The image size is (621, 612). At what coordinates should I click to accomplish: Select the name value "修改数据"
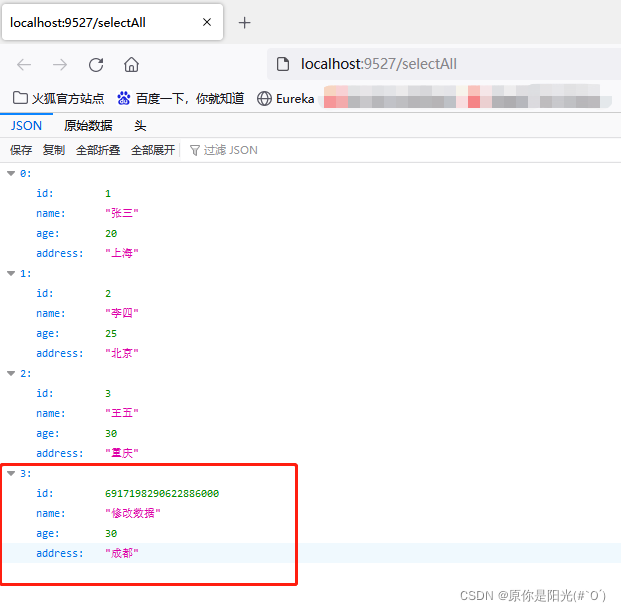coord(133,513)
